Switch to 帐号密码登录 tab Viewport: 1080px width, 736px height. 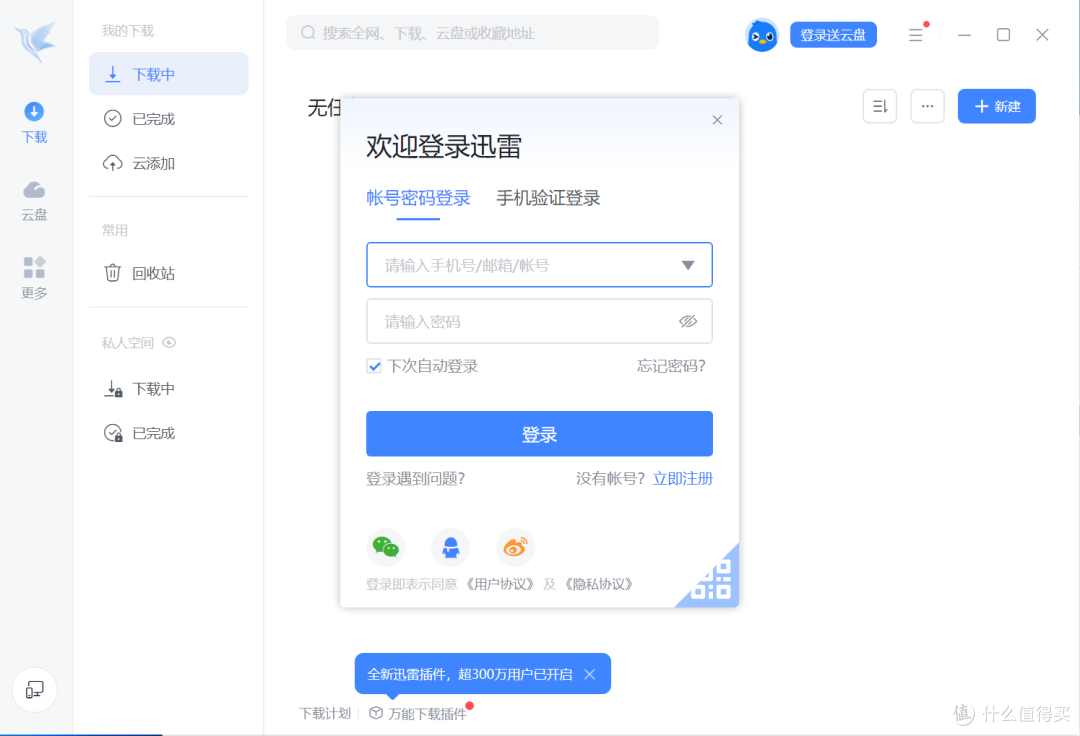[x=418, y=198]
